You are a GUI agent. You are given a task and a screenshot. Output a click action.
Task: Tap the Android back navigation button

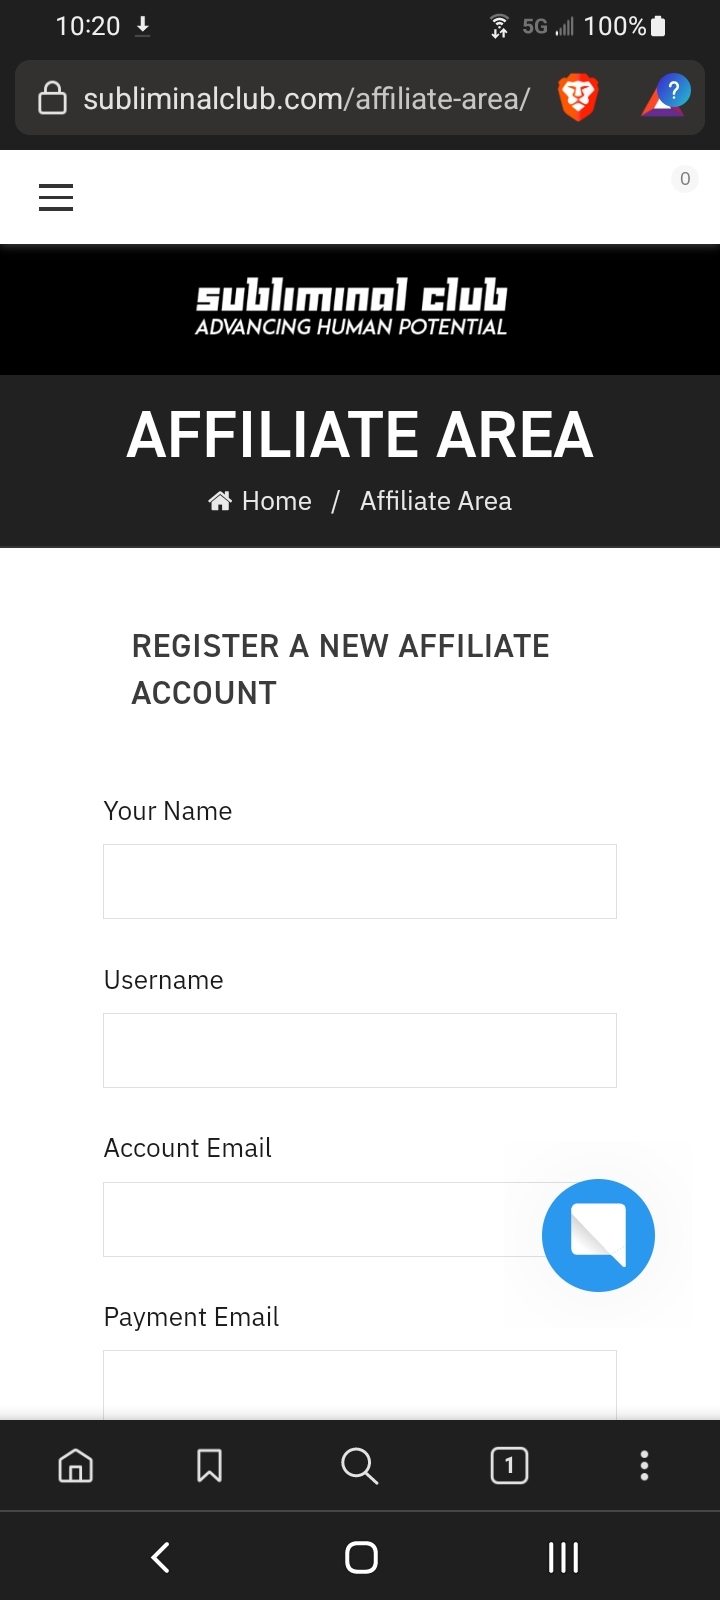click(160, 1557)
